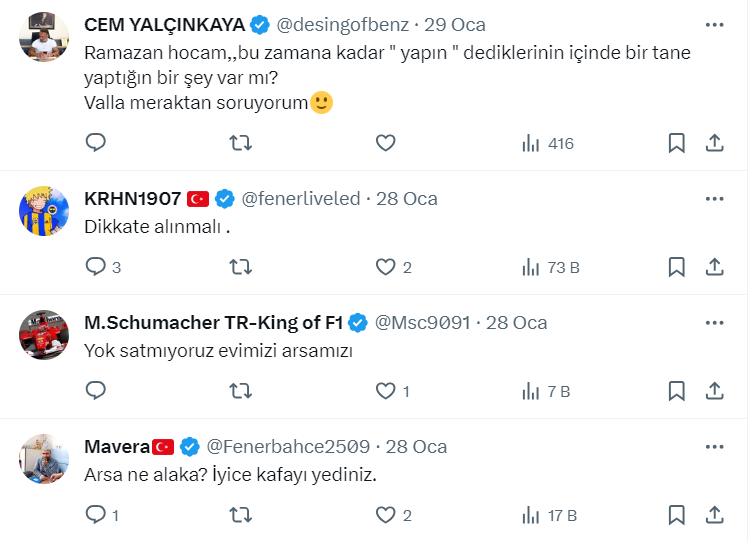Share Mavera's tweet
Image resolution: width=750 pixels, height=542 pixels.
715,515
